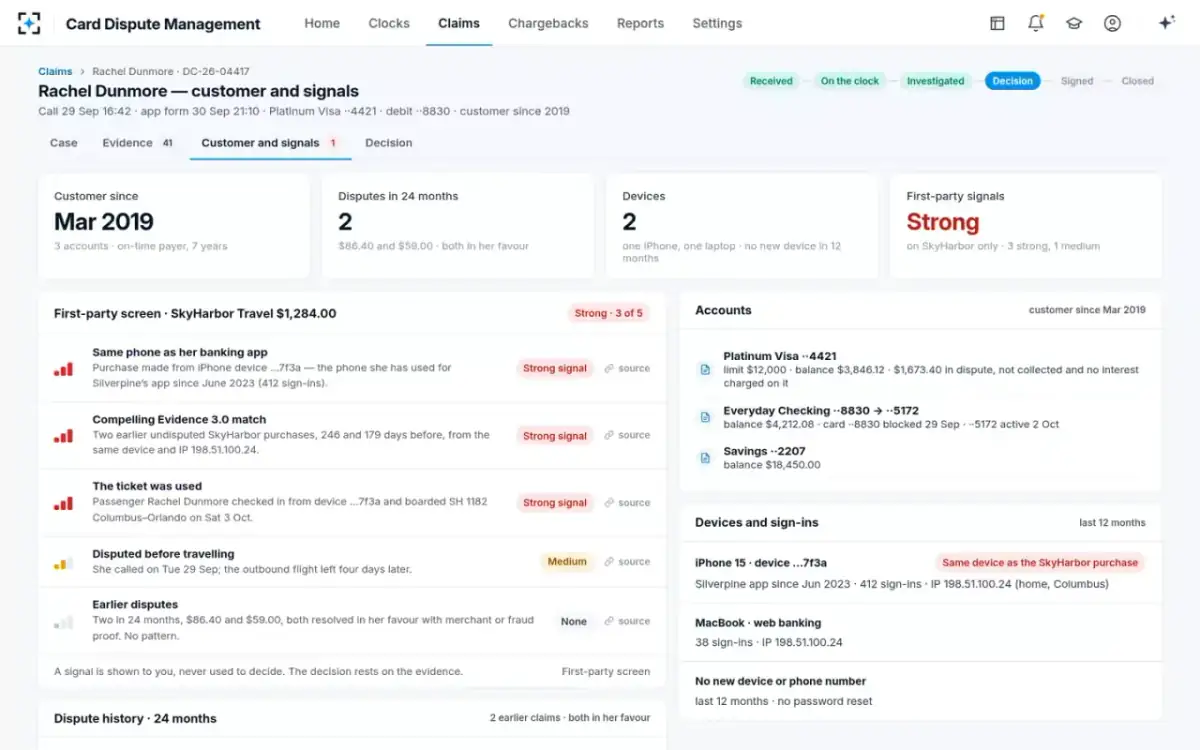Switch to the Case tab
Screen dimensions: 1200x750
pos(64,143)
